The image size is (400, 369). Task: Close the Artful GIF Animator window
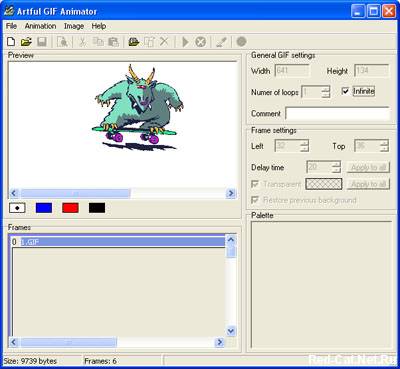point(389,11)
